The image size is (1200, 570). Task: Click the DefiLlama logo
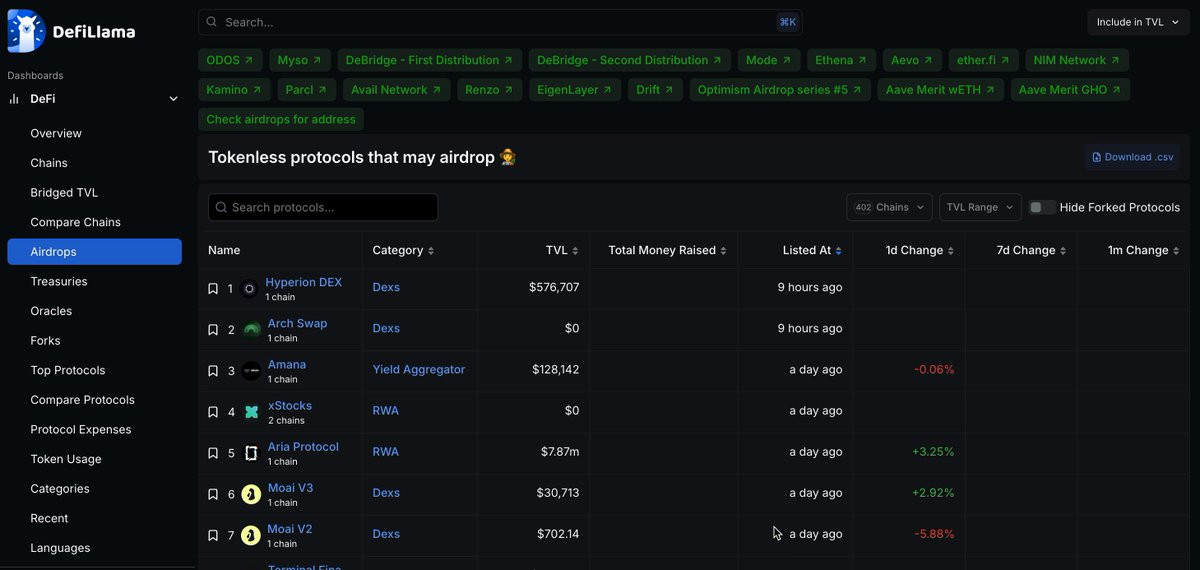[71, 31]
